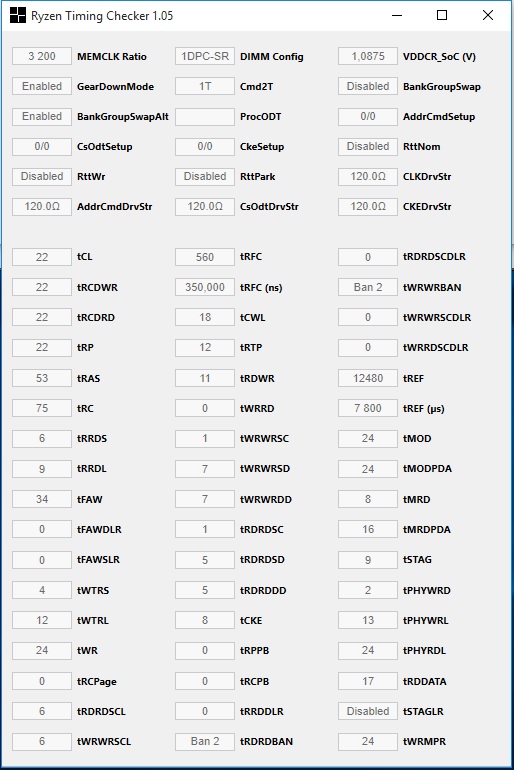This screenshot has width=514, height=770.
Task: Click the AddrCmdSetup value field
Action: click(368, 116)
